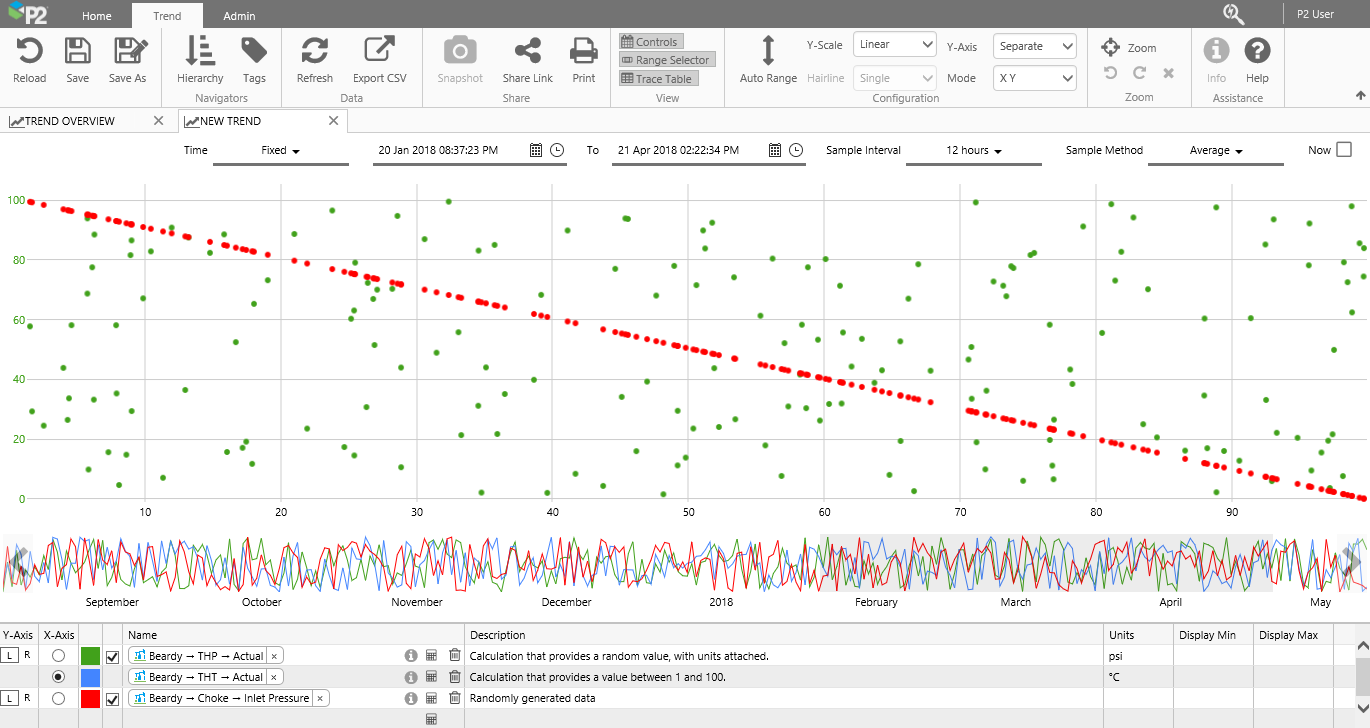Uncheck visibility of Beardy THP Actual trace
This screenshot has width=1370, height=728.
pos(112,656)
